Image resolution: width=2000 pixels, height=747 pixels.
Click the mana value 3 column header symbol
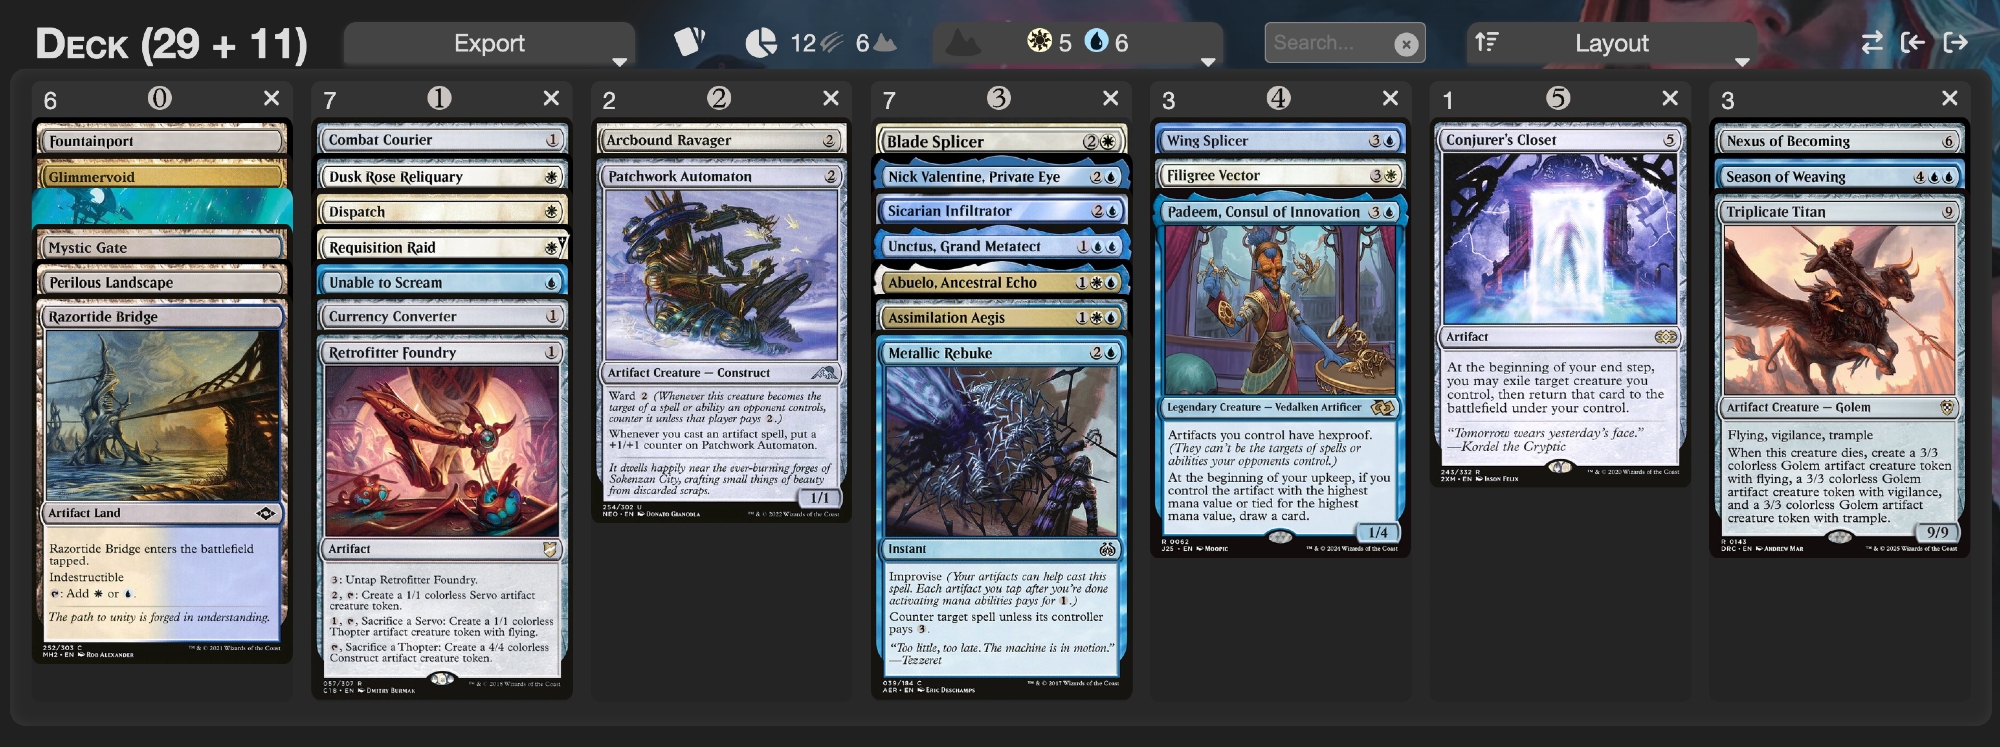tap(998, 98)
